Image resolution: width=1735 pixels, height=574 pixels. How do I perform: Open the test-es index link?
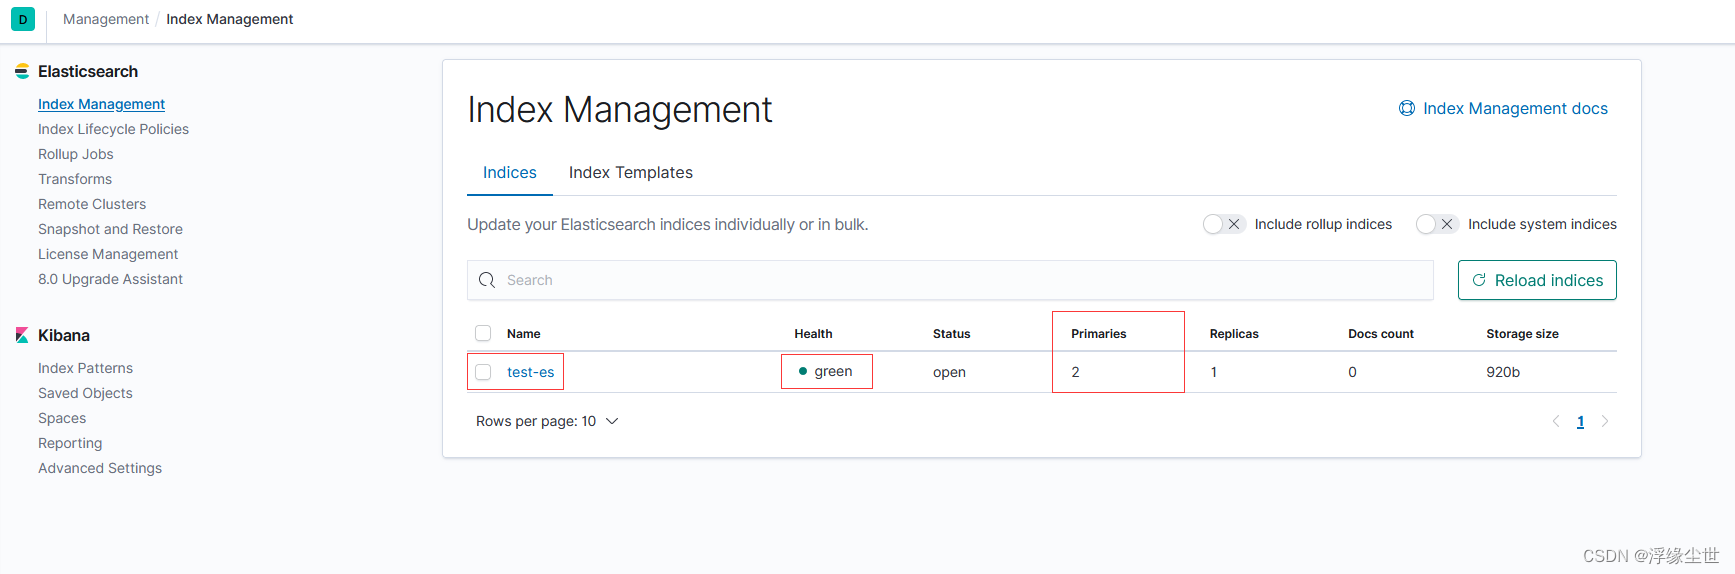[530, 372]
